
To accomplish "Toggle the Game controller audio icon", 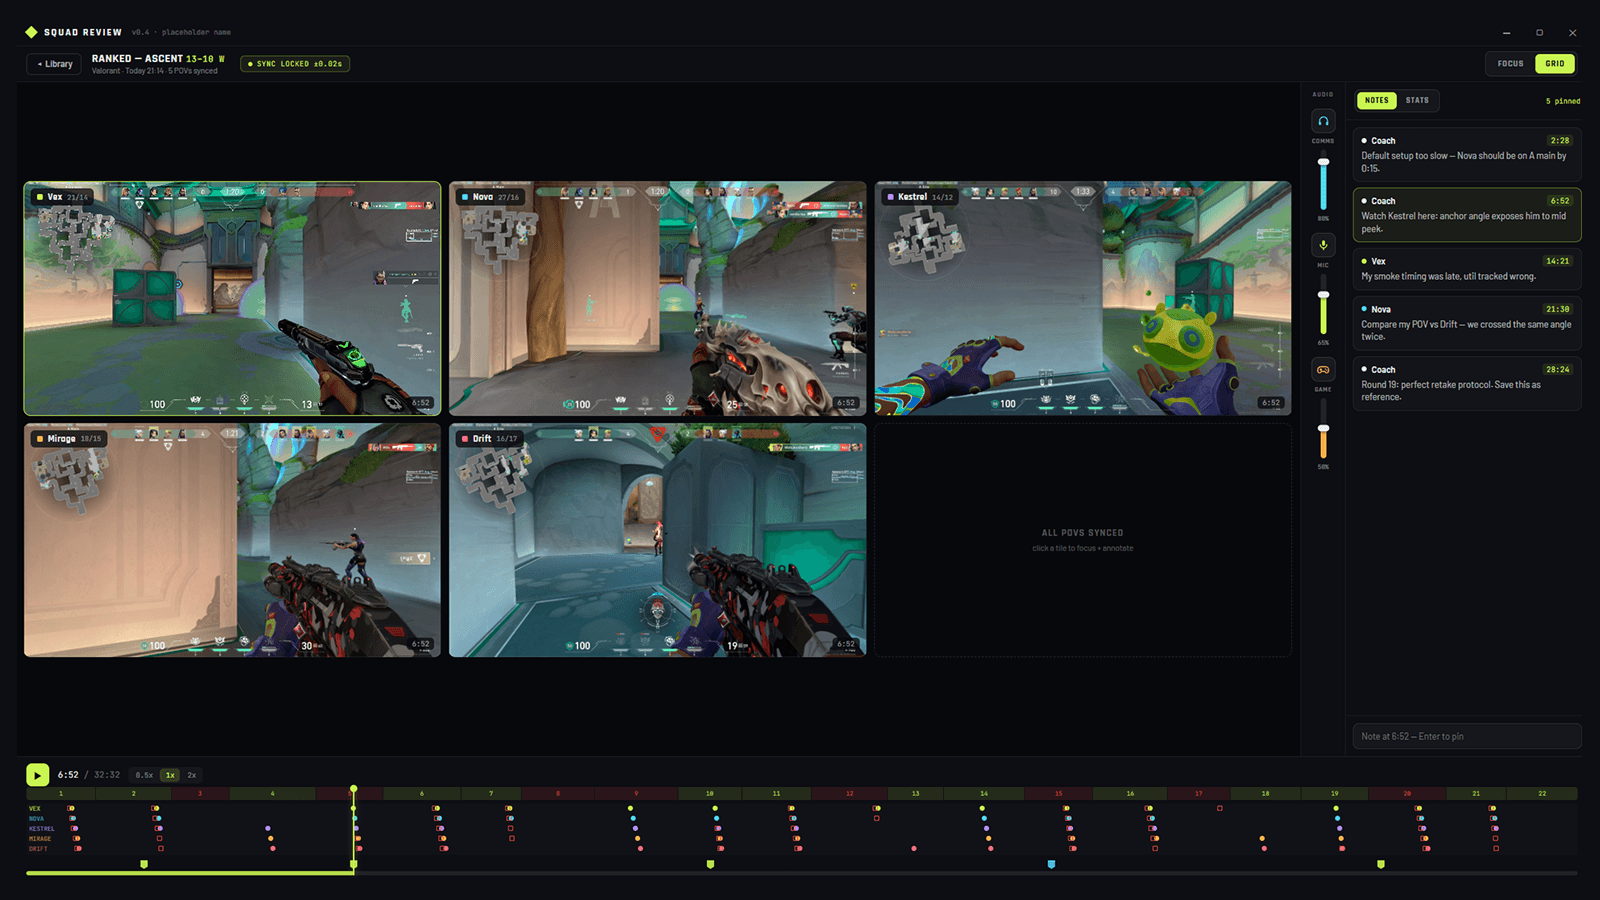I will tap(1323, 370).
